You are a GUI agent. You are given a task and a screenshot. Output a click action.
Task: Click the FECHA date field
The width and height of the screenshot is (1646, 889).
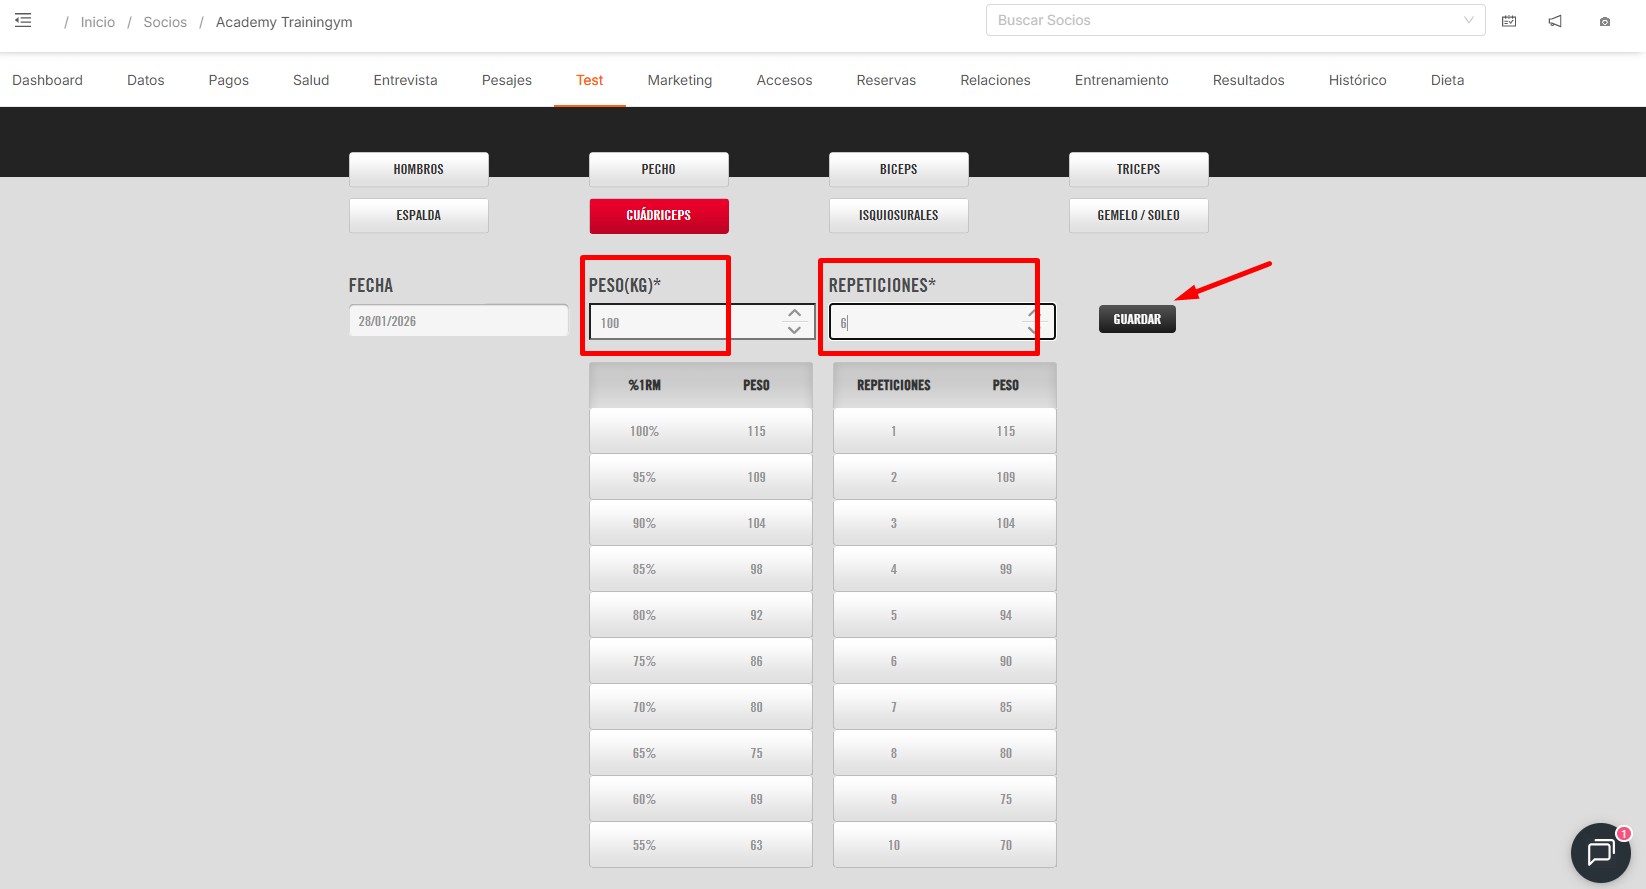click(x=458, y=321)
